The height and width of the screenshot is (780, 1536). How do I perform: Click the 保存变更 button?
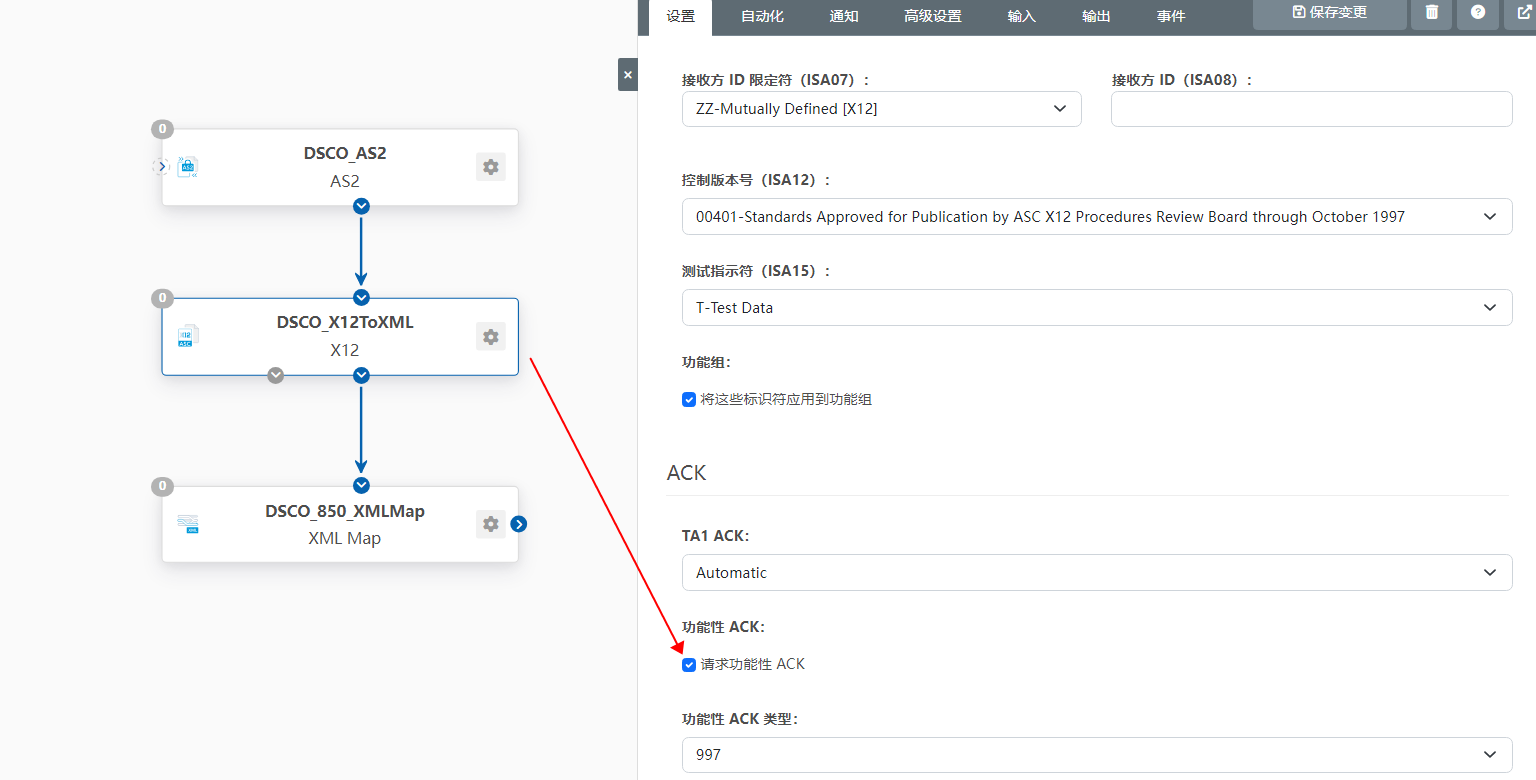click(x=1330, y=13)
